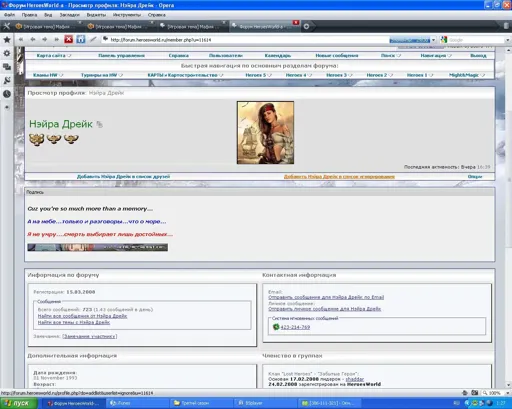Open the Правка menu
The height and width of the screenshot is (409, 512).
coord(29,15)
